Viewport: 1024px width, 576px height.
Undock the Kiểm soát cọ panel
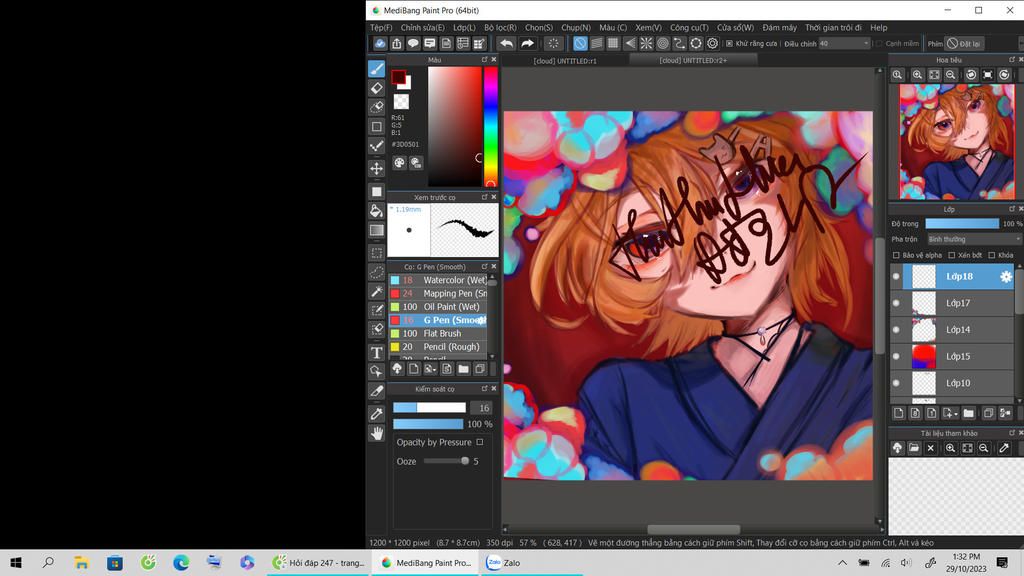[485, 389]
